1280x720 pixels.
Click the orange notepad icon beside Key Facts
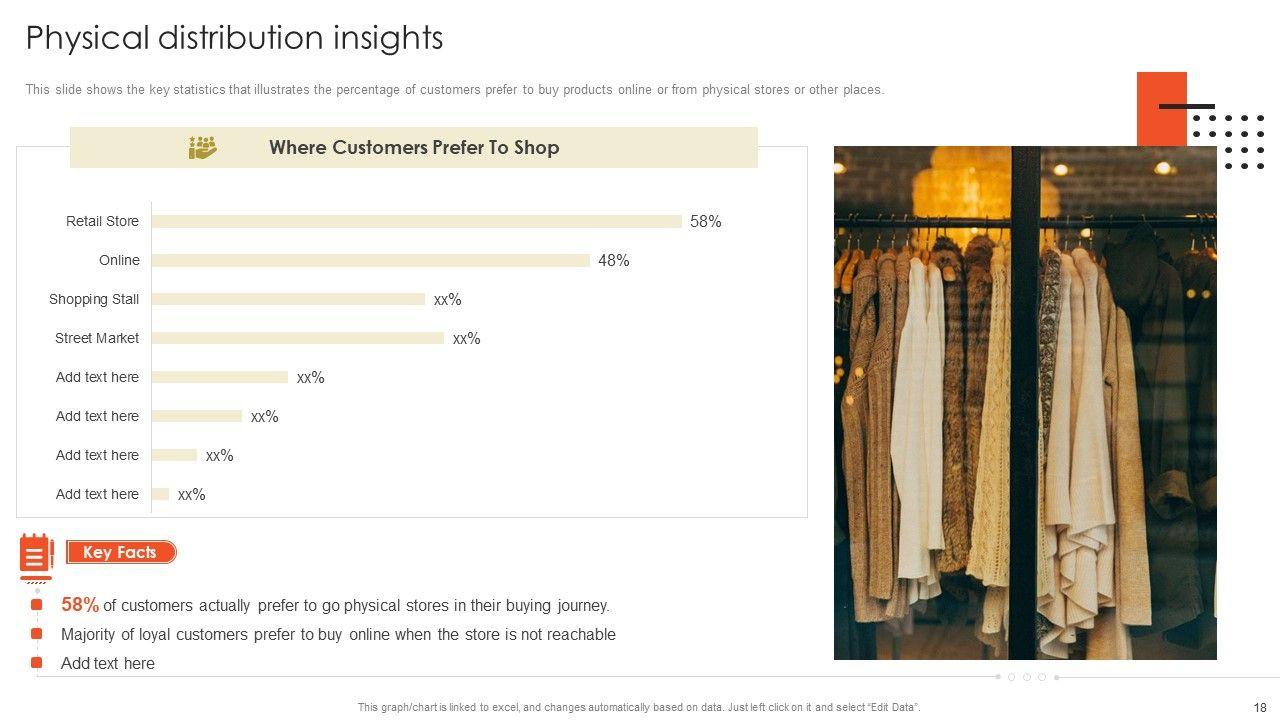point(36,555)
